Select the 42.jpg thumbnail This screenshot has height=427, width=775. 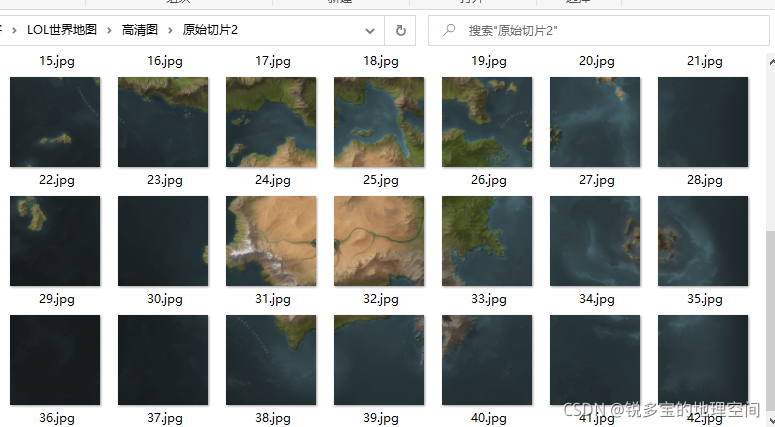(x=703, y=360)
